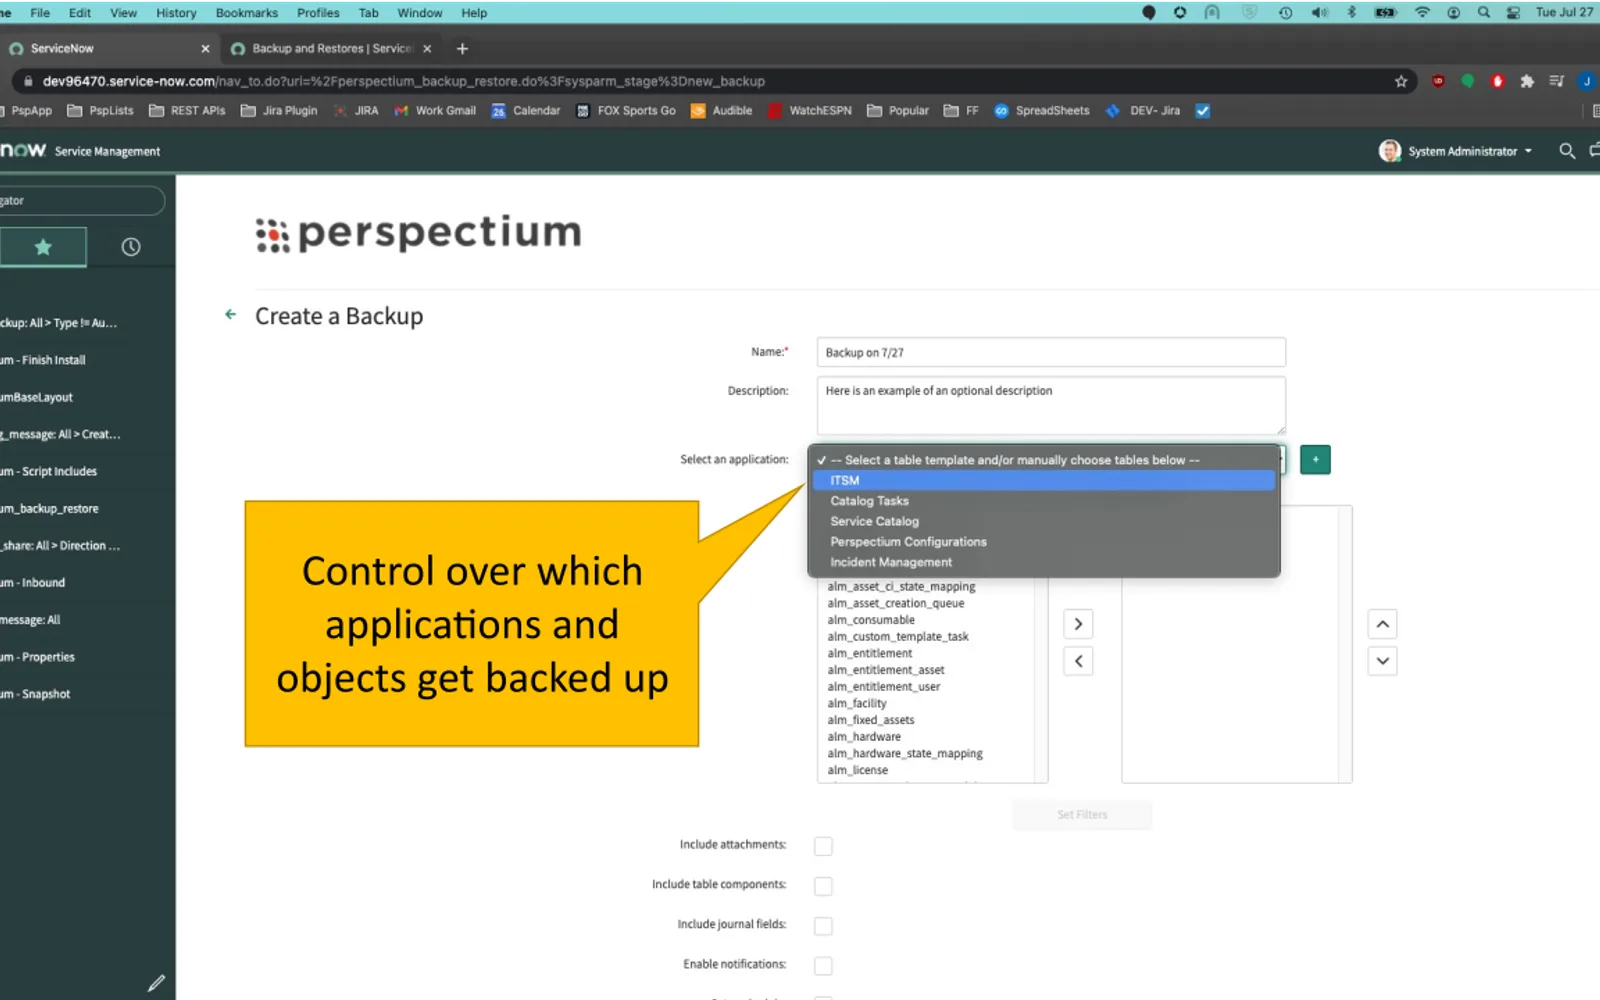Image resolution: width=1600 pixels, height=1000 pixels.
Task: Select Perspectium Configurations option
Action: point(1044,542)
